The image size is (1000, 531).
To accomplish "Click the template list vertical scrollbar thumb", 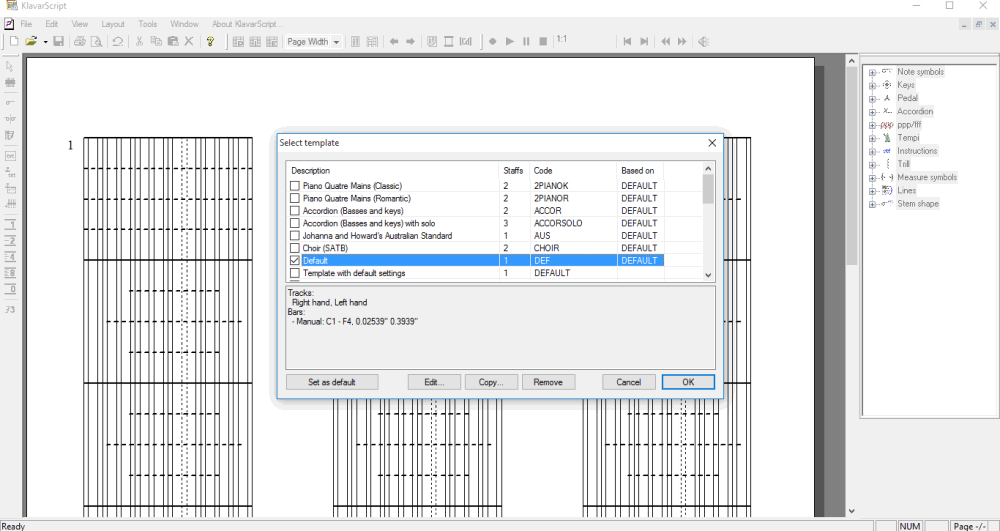I will coord(708,189).
